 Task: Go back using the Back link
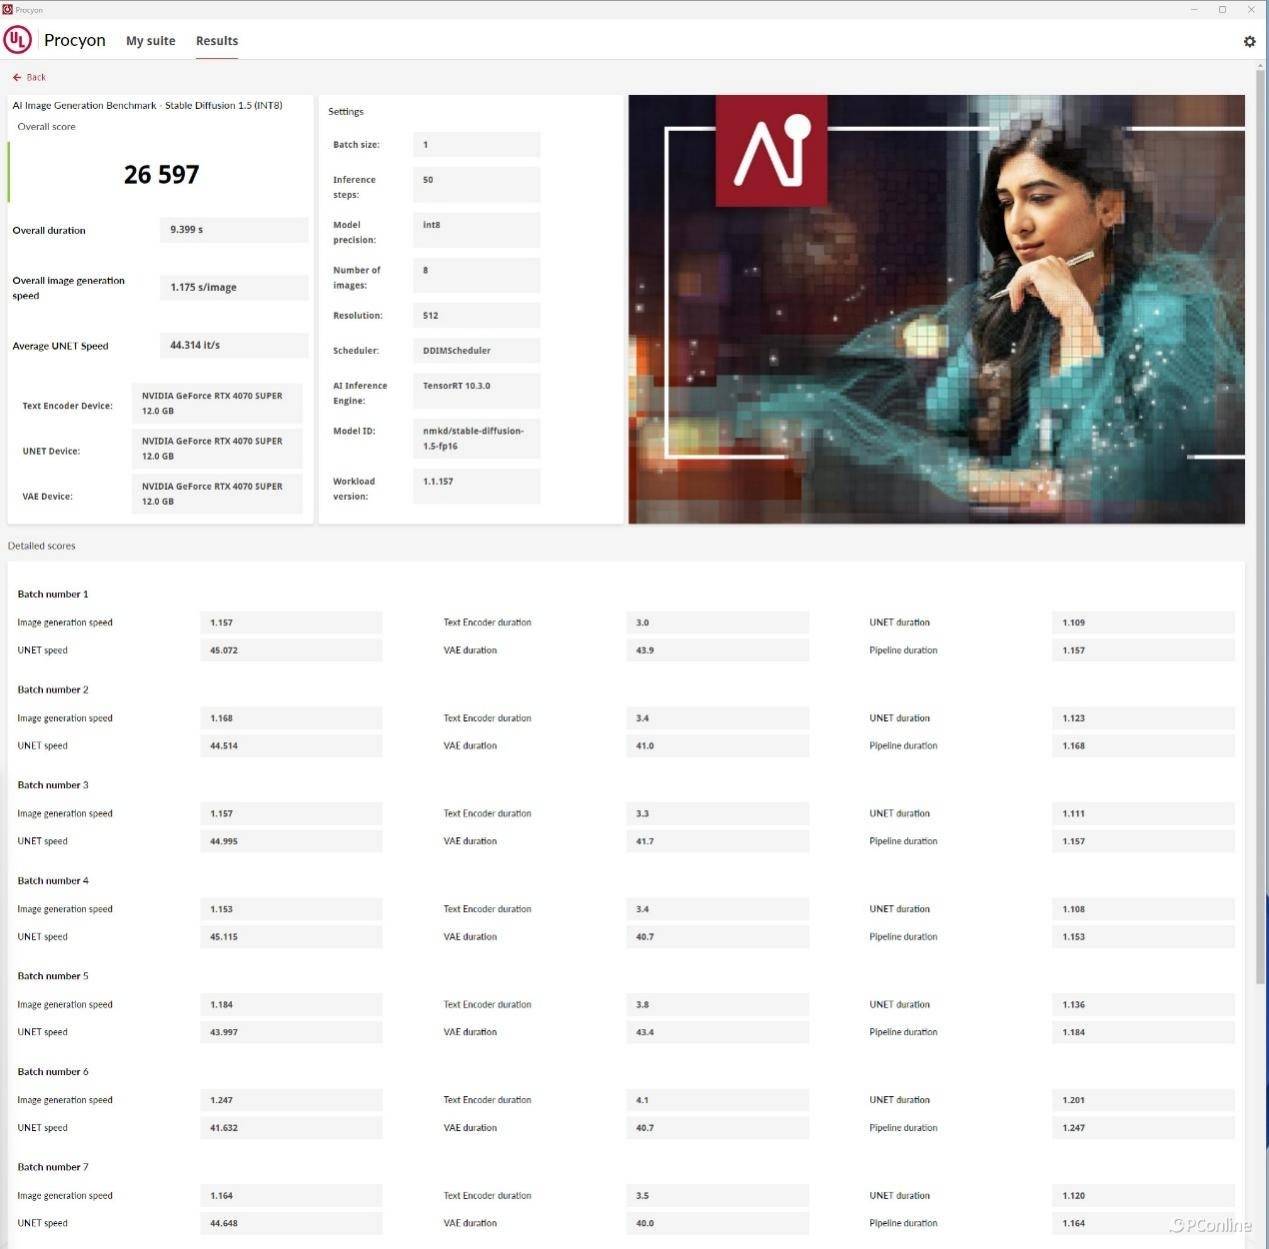[x=36, y=77]
